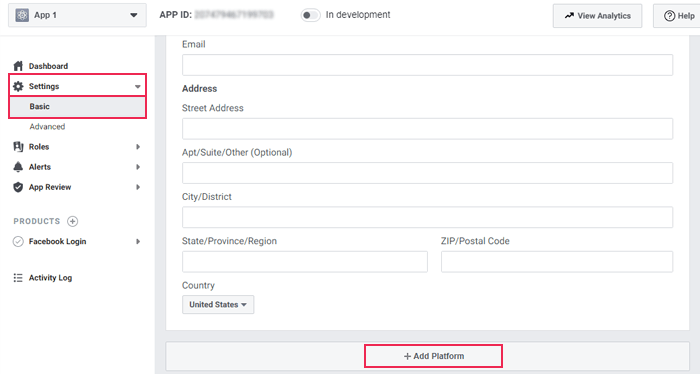Expand the Facebook Login submenu arrow
Screen dimensions: 700x374
tap(138, 241)
